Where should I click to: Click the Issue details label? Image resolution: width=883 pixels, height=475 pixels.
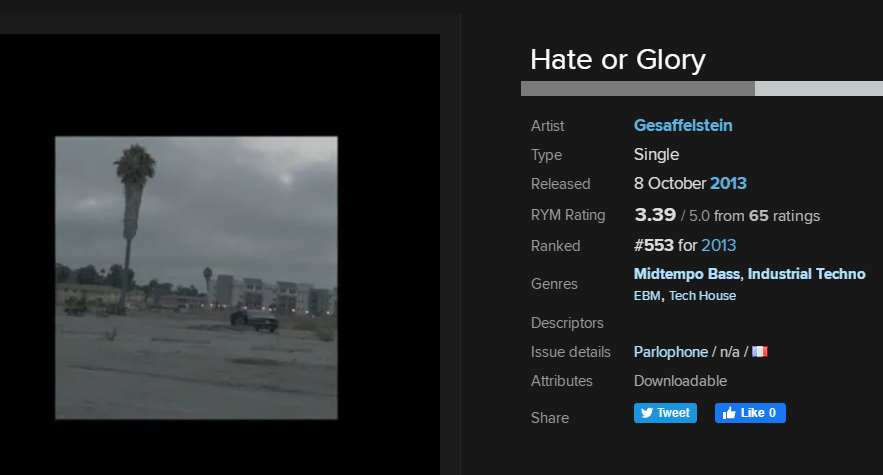(x=570, y=352)
